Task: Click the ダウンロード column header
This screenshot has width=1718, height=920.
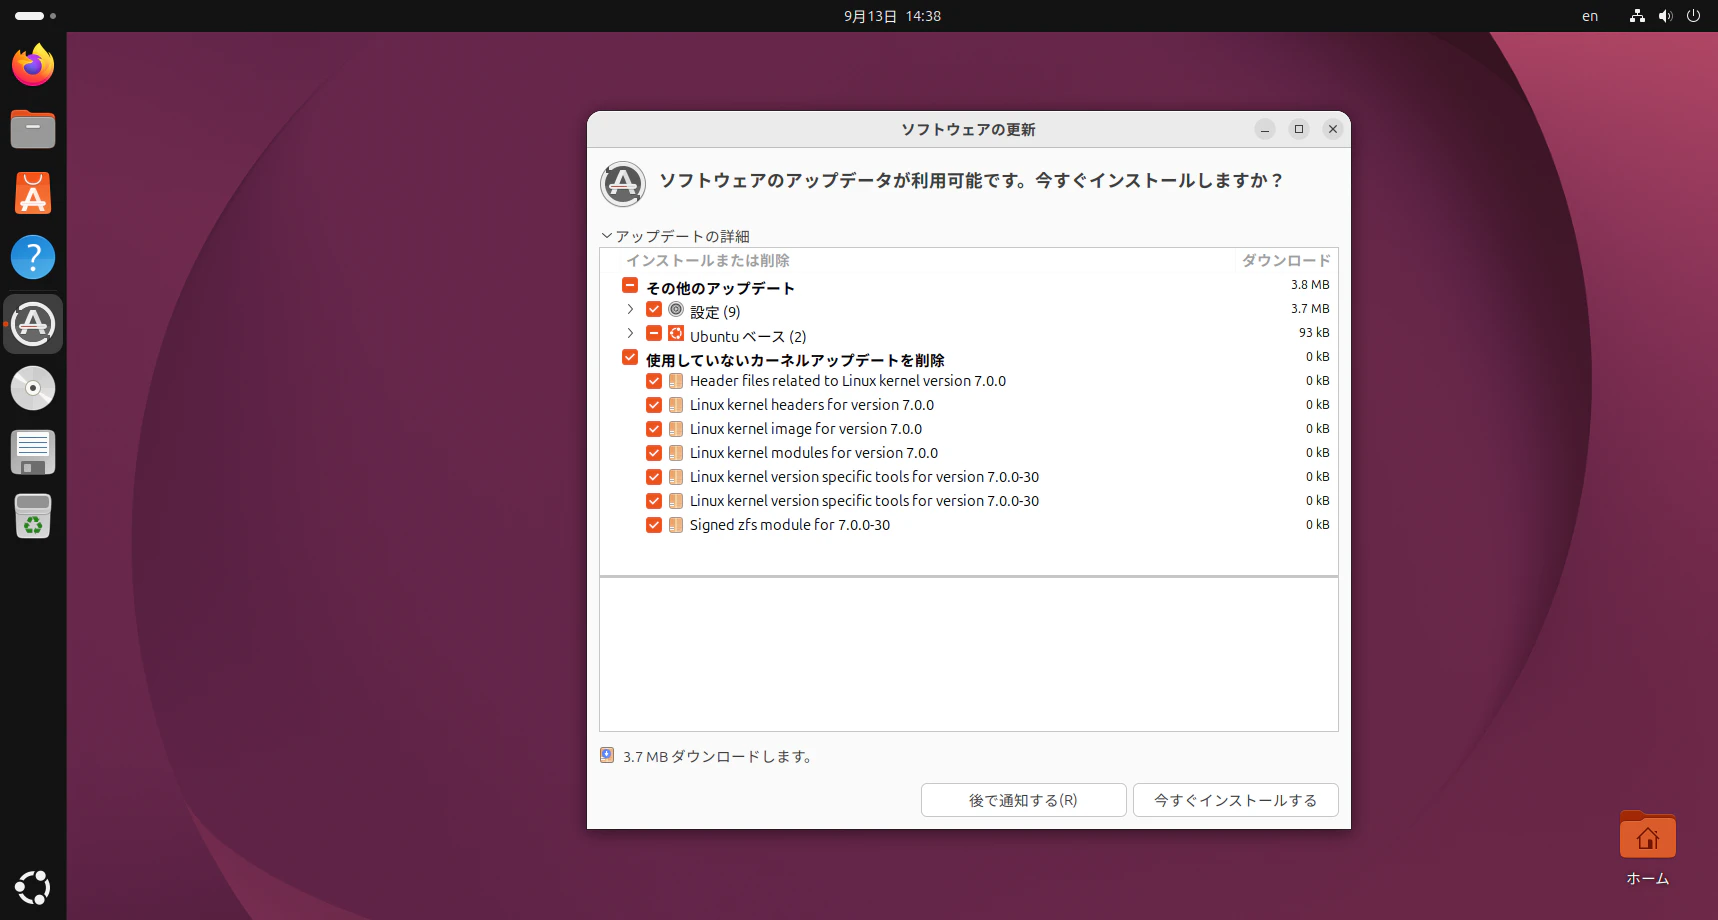Action: [1286, 260]
